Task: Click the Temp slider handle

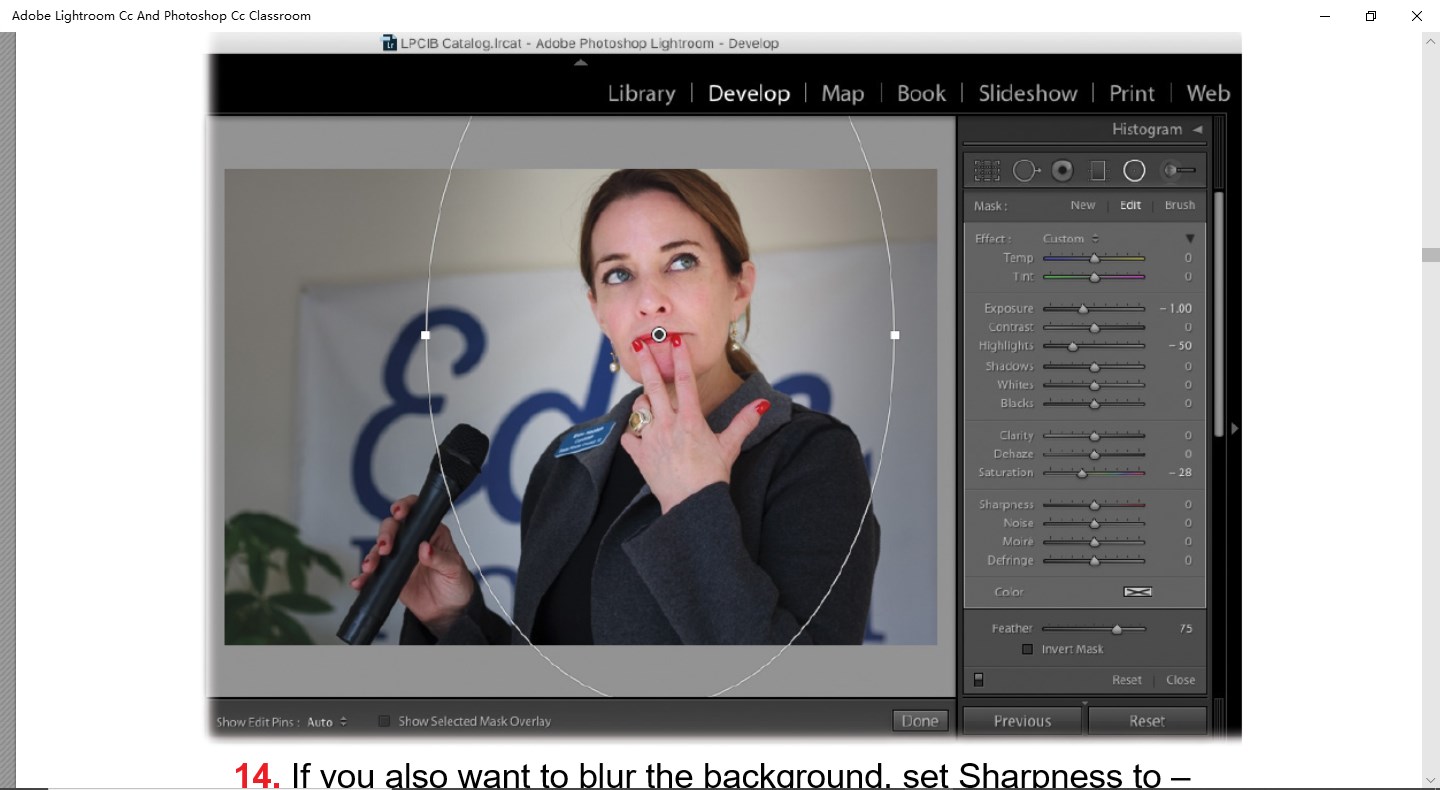Action: coord(1094,258)
